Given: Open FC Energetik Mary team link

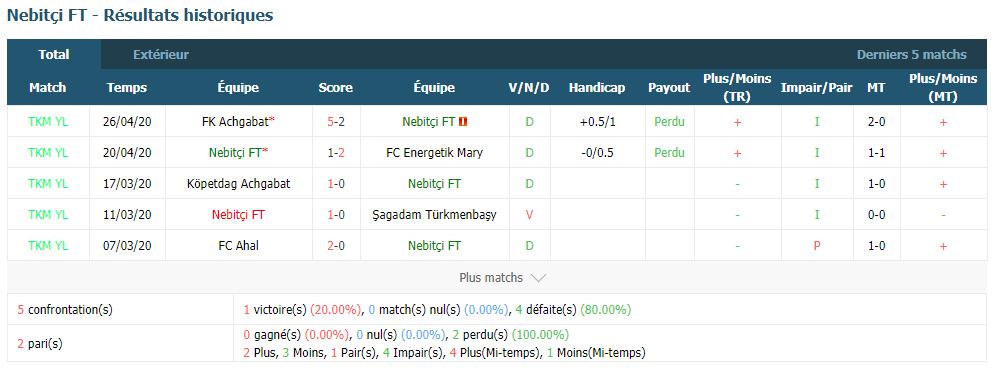Looking at the screenshot, I should click(434, 153).
